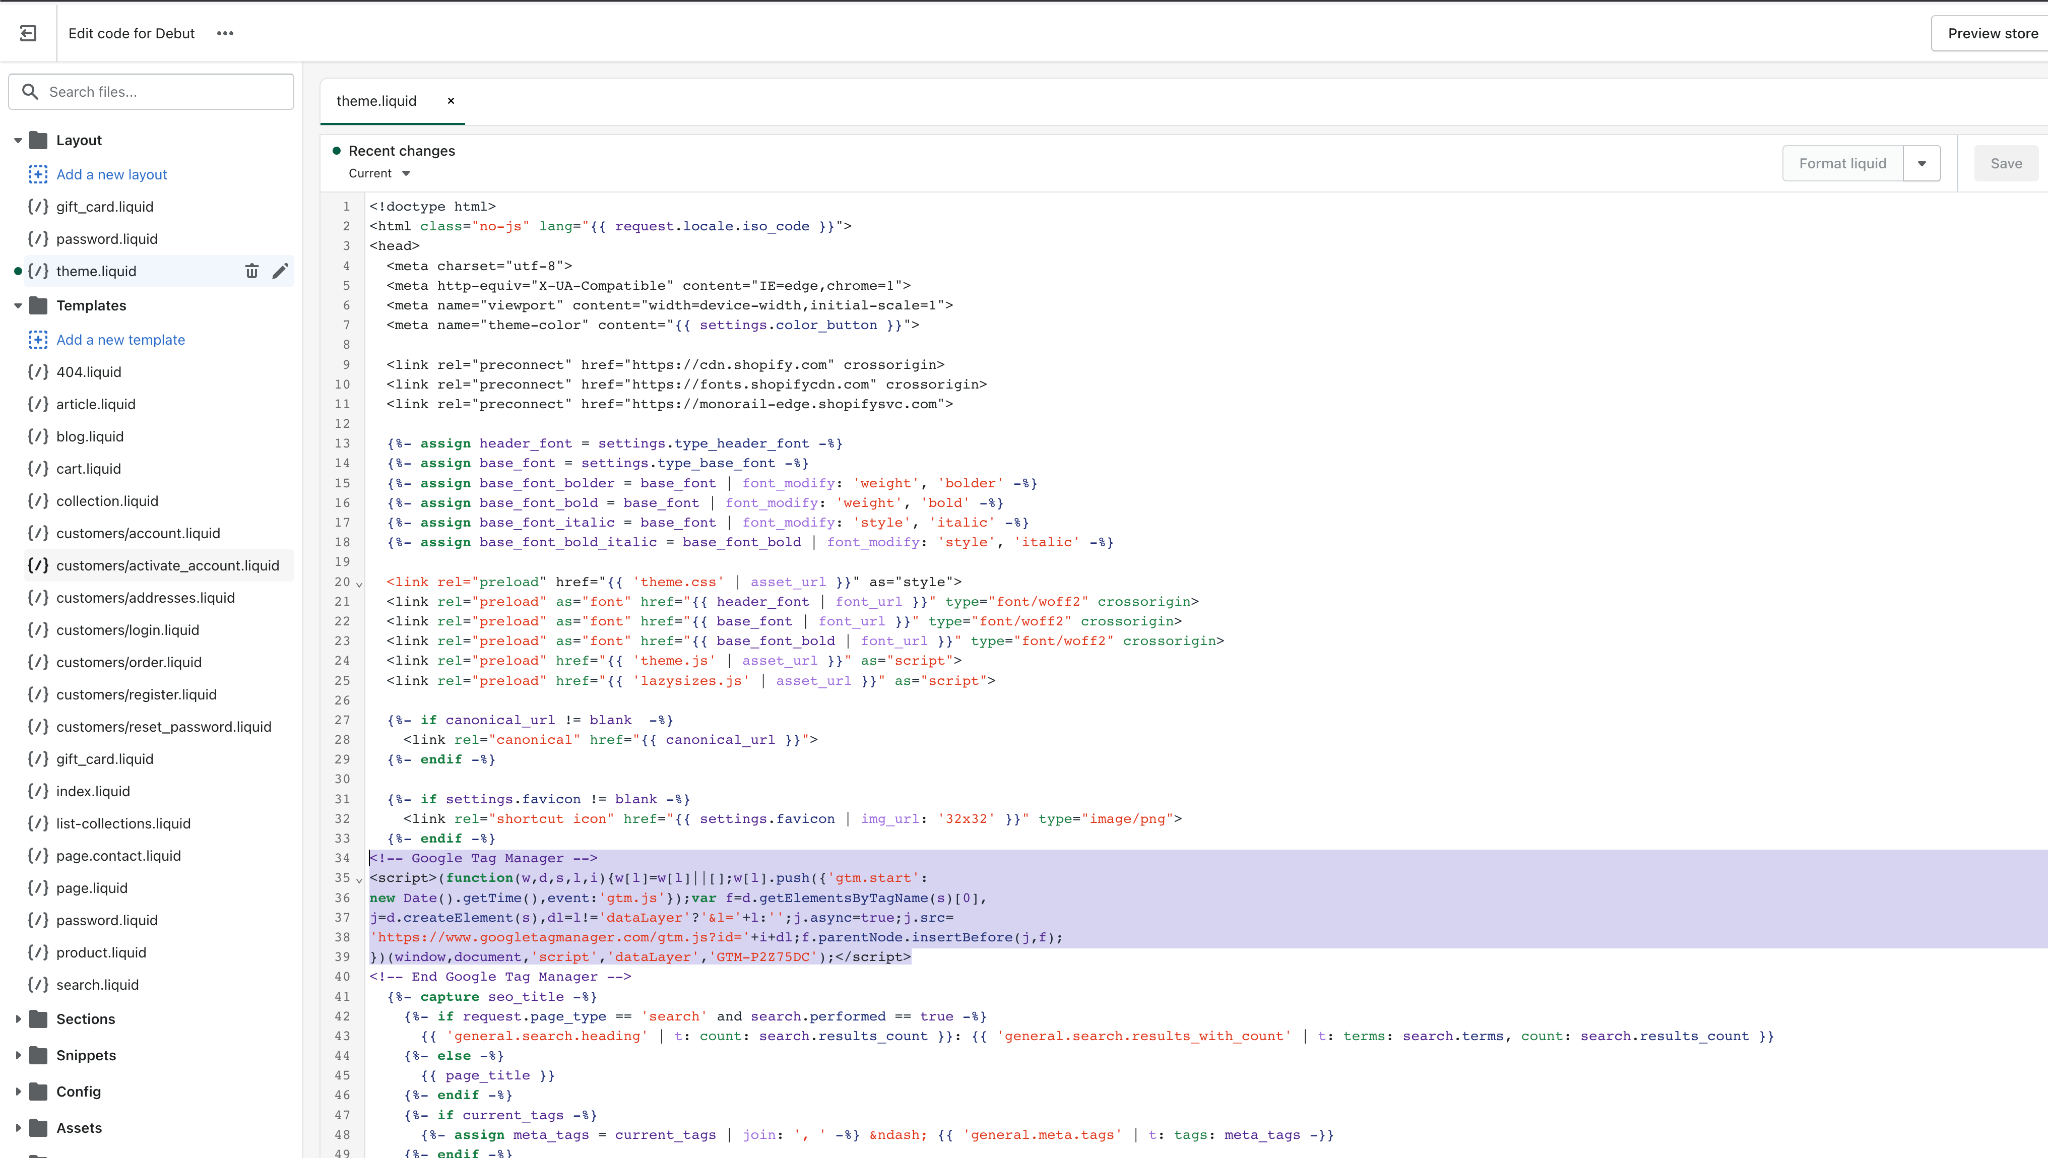Image resolution: width=2048 pixels, height=1158 pixels.
Task: Click the Add a new template link
Action: [121, 340]
